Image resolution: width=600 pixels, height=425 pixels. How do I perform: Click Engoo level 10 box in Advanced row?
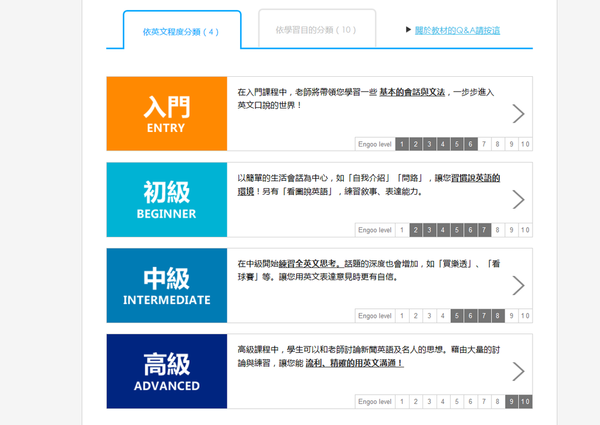(x=525, y=402)
